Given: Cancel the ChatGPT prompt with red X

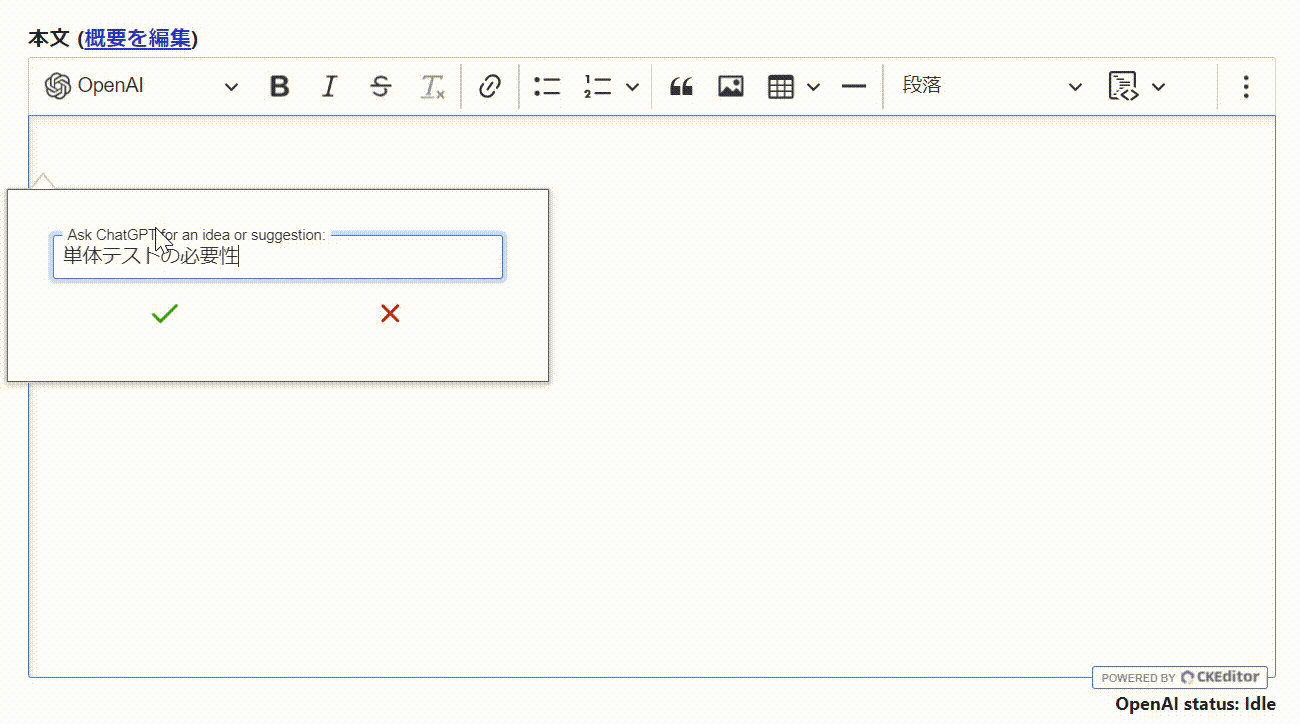Looking at the screenshot, I should (x=390, y=313).
